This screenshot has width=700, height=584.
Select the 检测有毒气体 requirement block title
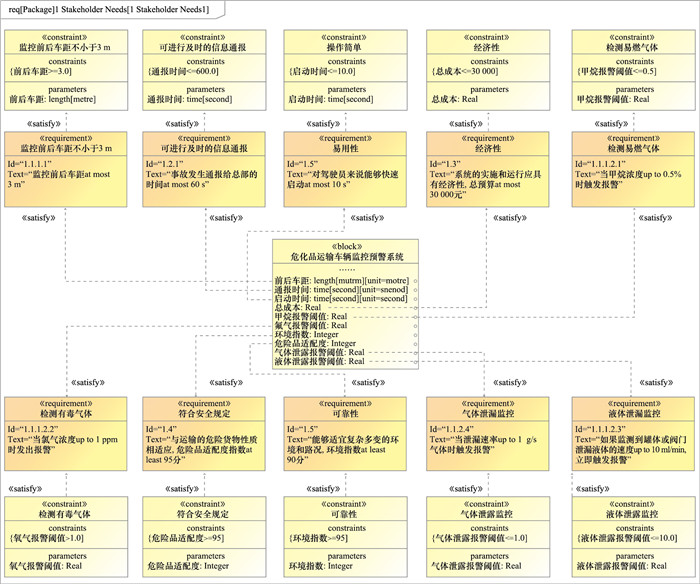pyautogui.click(x=66, y=413)
